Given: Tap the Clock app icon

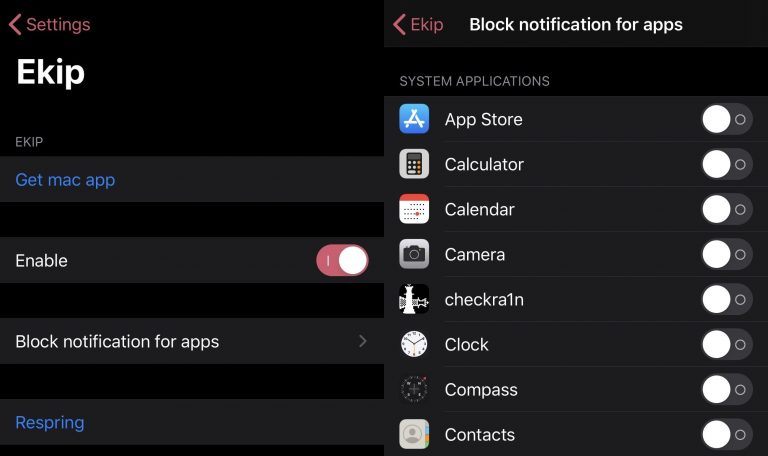Looking at the screenshot, I should [414, 344].
